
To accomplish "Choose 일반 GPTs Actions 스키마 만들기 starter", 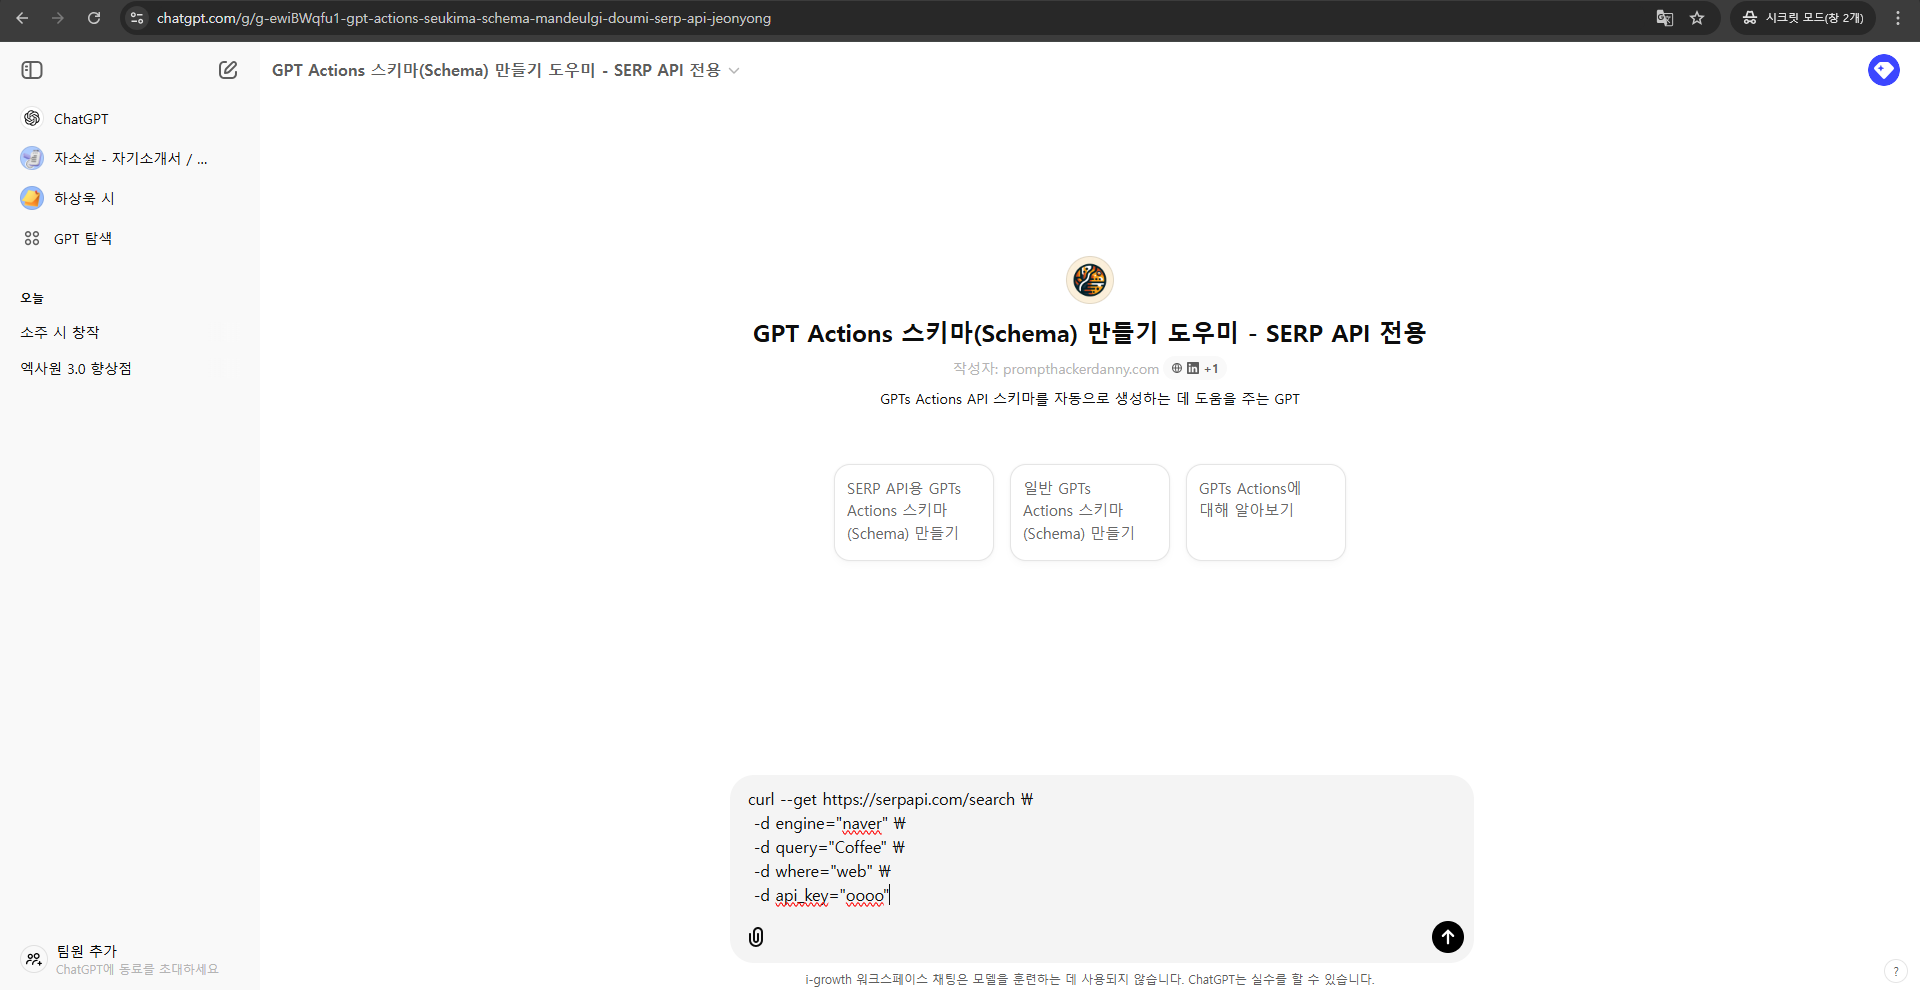I will point(1090,512).
